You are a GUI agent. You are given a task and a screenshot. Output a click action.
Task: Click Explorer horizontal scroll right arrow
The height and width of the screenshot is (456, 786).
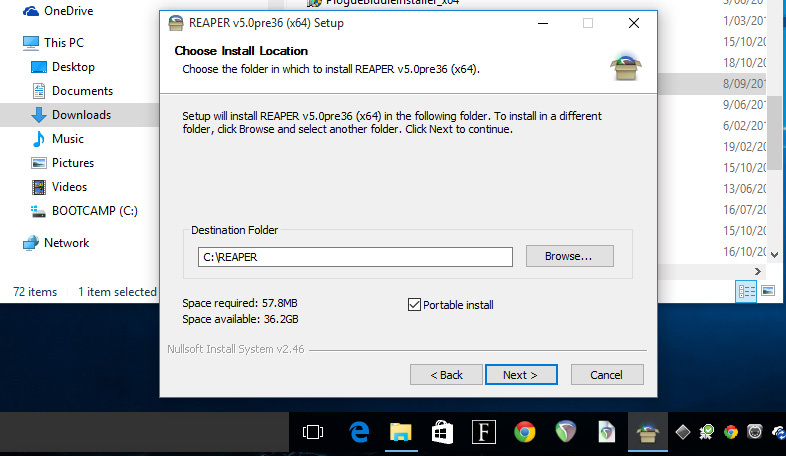[x=758, y=271]
